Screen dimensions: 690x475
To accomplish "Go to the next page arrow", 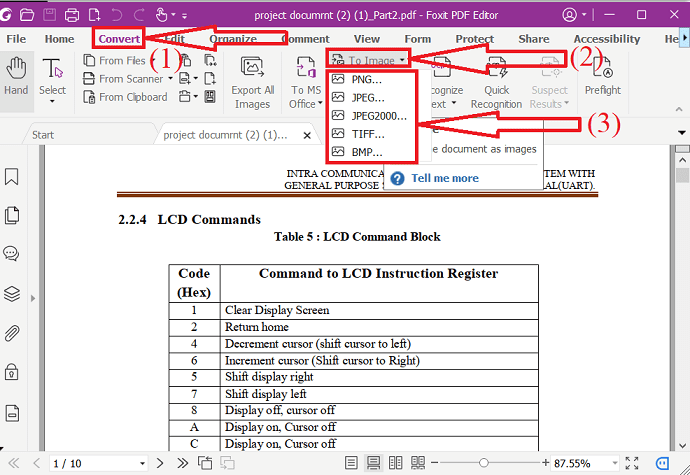I will 160,463.
